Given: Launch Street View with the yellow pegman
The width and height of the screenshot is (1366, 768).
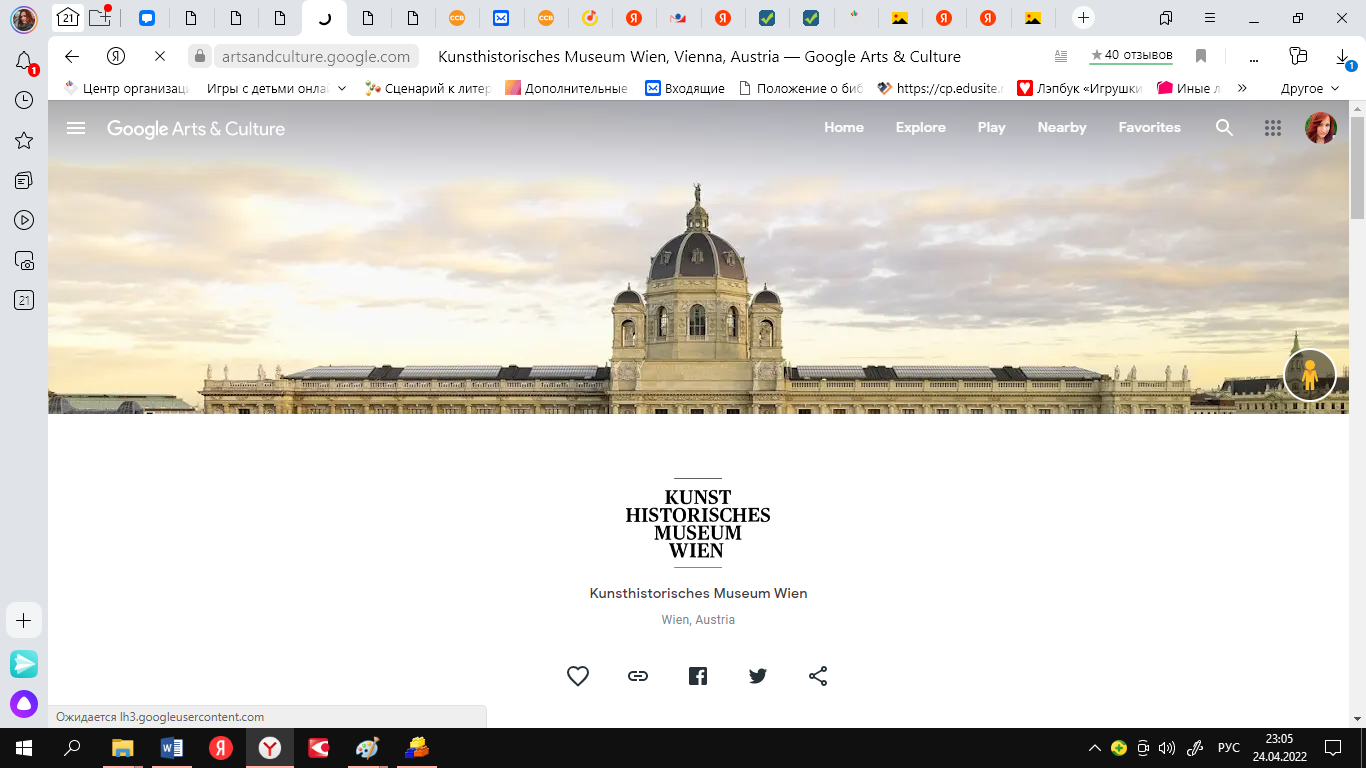Looking at the screenshot, I should pyautogui.click(x=1310, y=375).
